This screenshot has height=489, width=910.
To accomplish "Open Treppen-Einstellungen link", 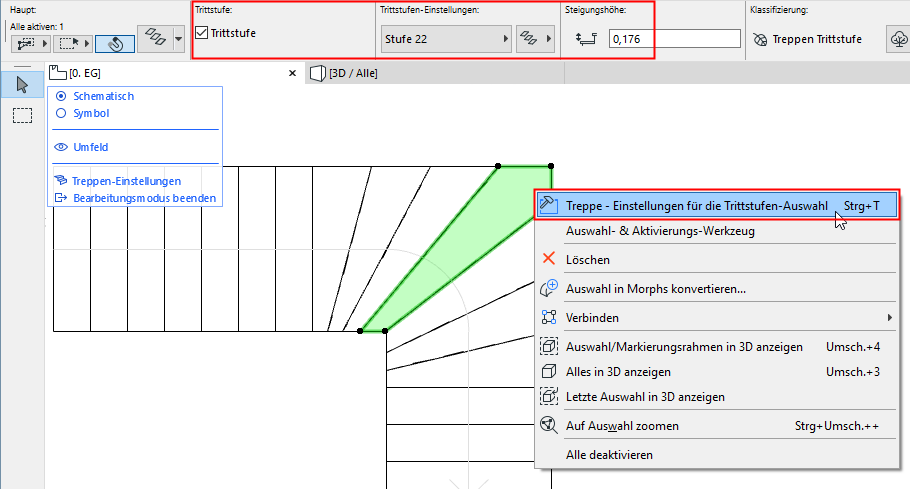I will coord(127,181).
